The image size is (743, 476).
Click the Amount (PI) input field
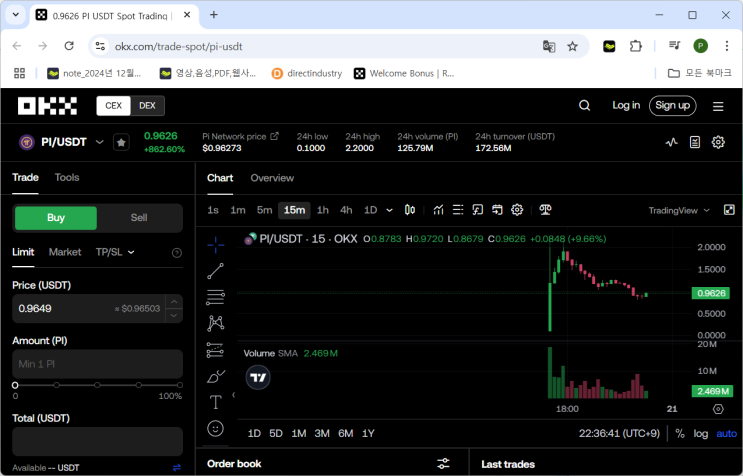pyautogui.click(x=97, y=364)
